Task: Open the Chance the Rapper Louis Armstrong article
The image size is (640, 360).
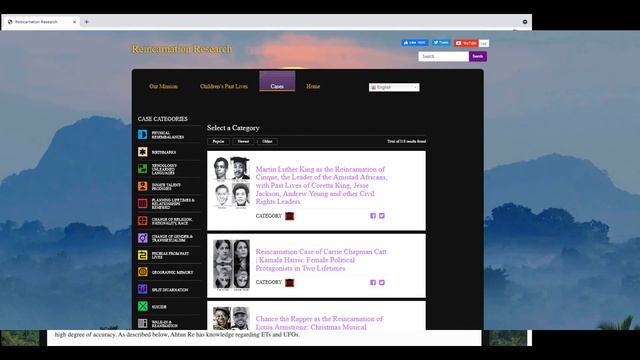Action: (319, 323)
